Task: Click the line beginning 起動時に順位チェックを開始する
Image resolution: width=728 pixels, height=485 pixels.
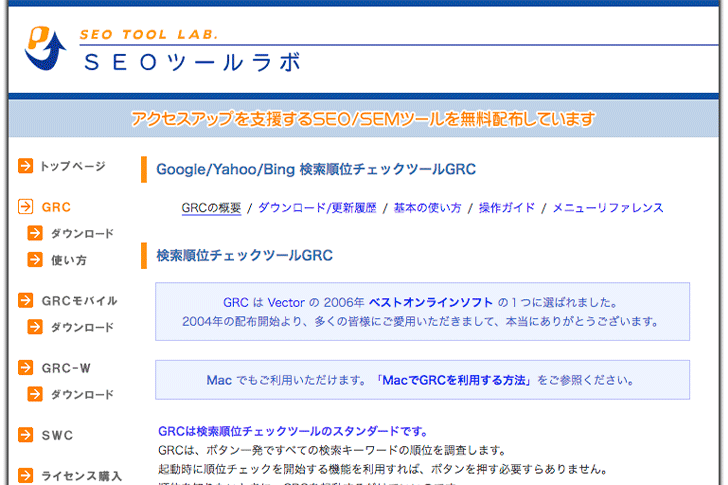Action: click(383, 469)
